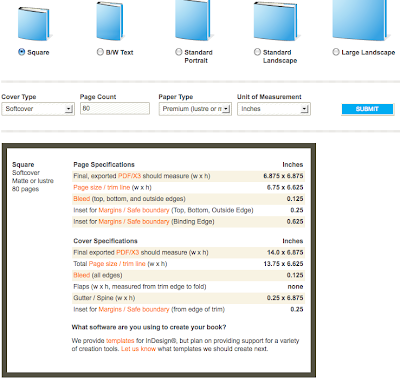The width and height of the screenshot is (400, 382).
Task: Click the 14.0 x 6.875 cover value
Action: click(x=285, y=253)
